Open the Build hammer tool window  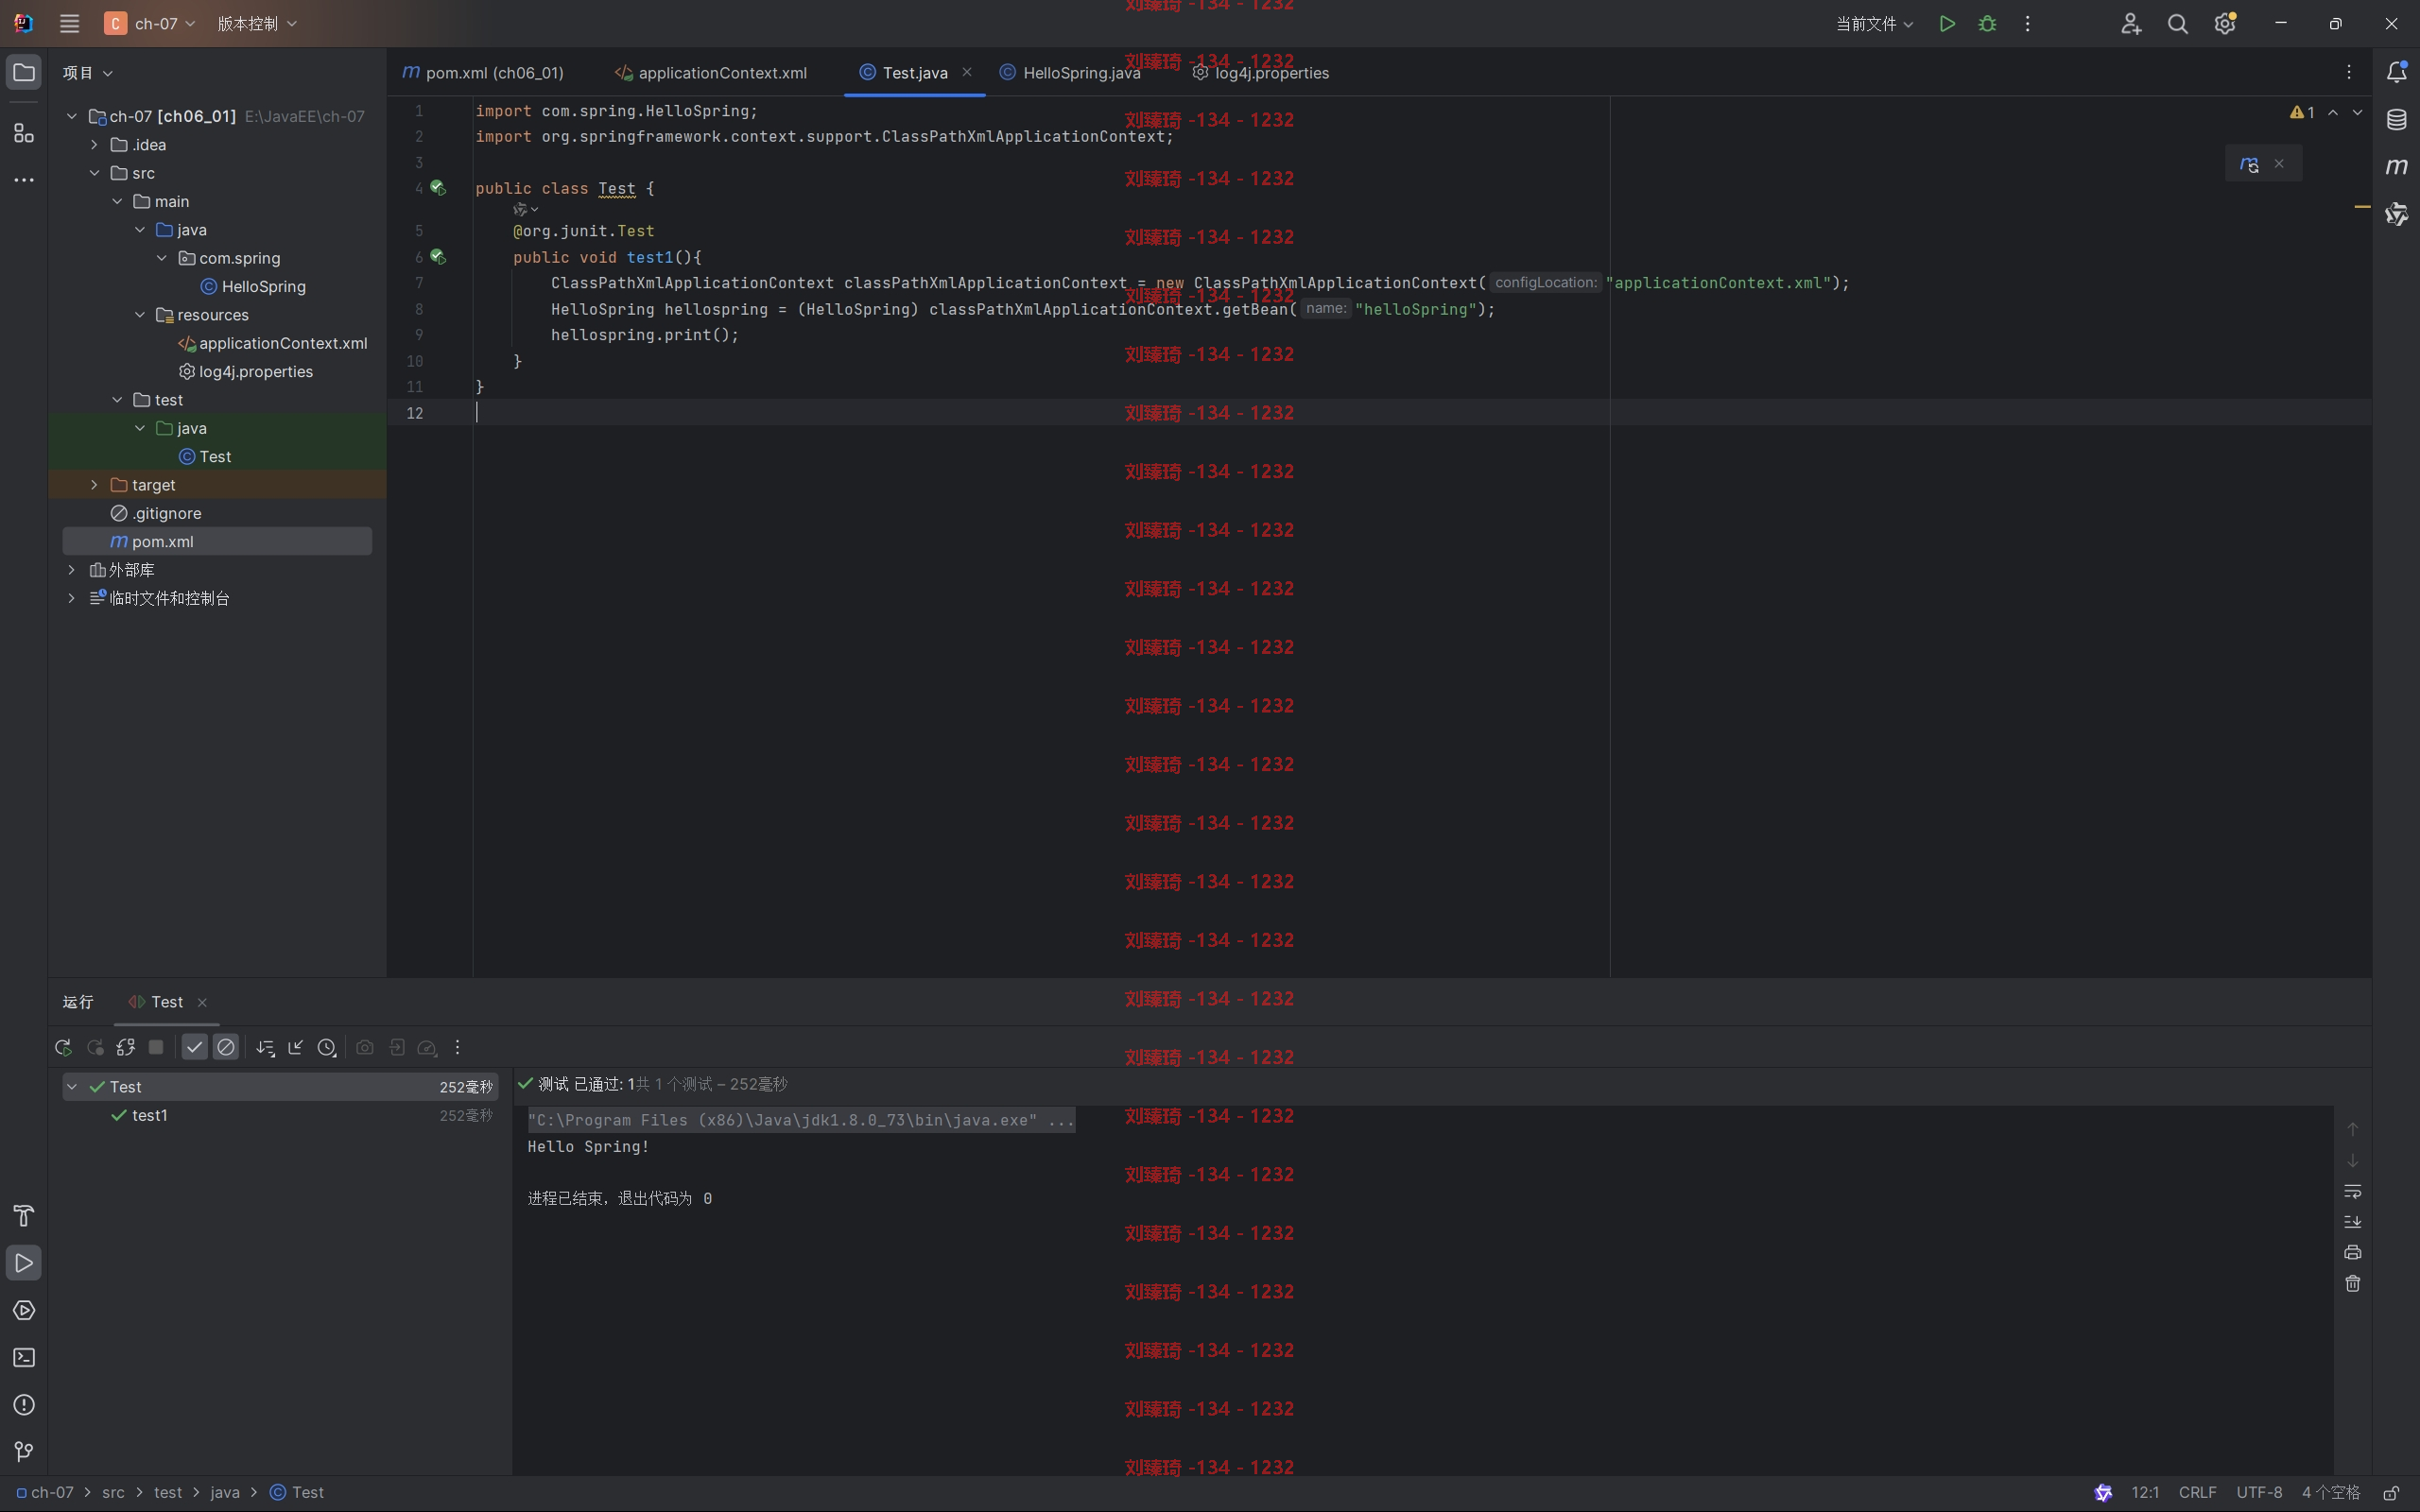click(x=24, y=1216)
